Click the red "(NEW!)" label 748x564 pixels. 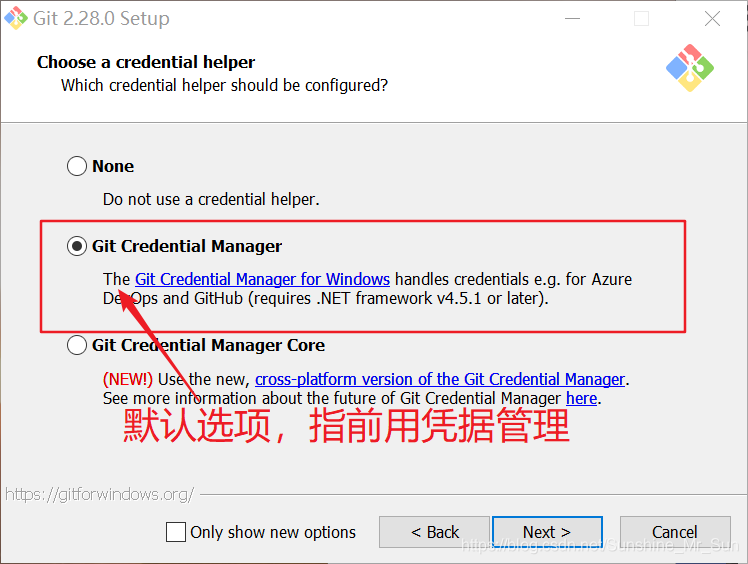coord(128,379)
